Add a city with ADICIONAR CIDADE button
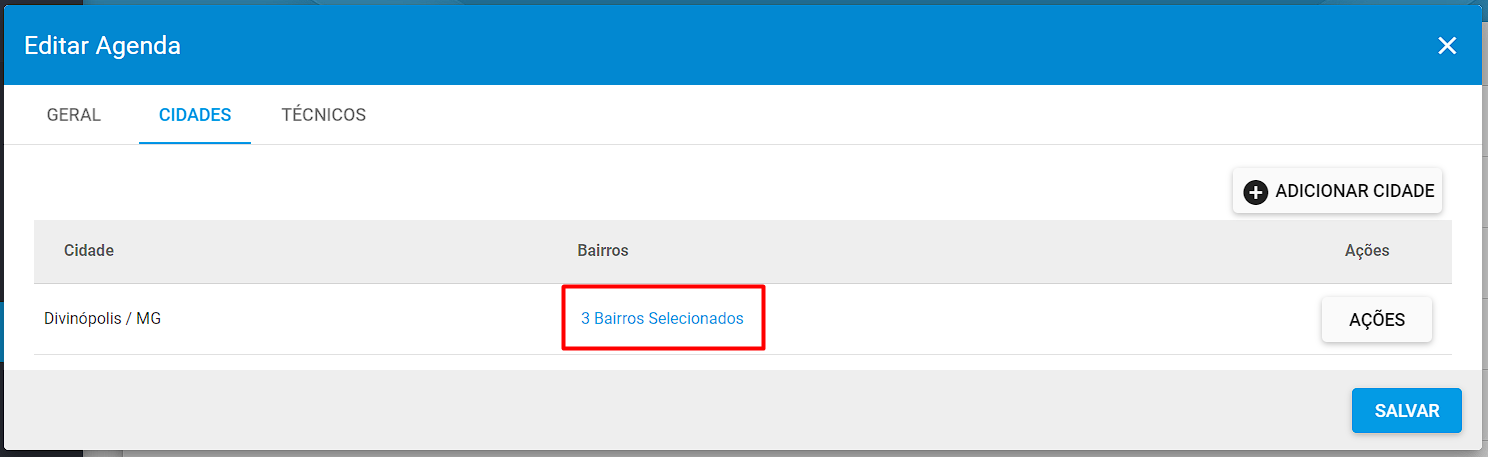The image size is (1488, 457). 1337,191
